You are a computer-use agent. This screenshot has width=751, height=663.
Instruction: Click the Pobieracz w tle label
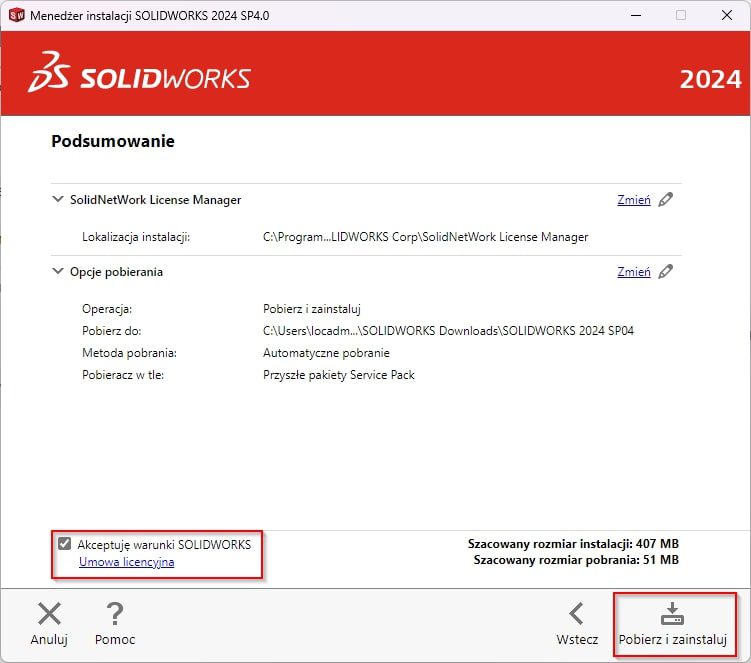123,375
